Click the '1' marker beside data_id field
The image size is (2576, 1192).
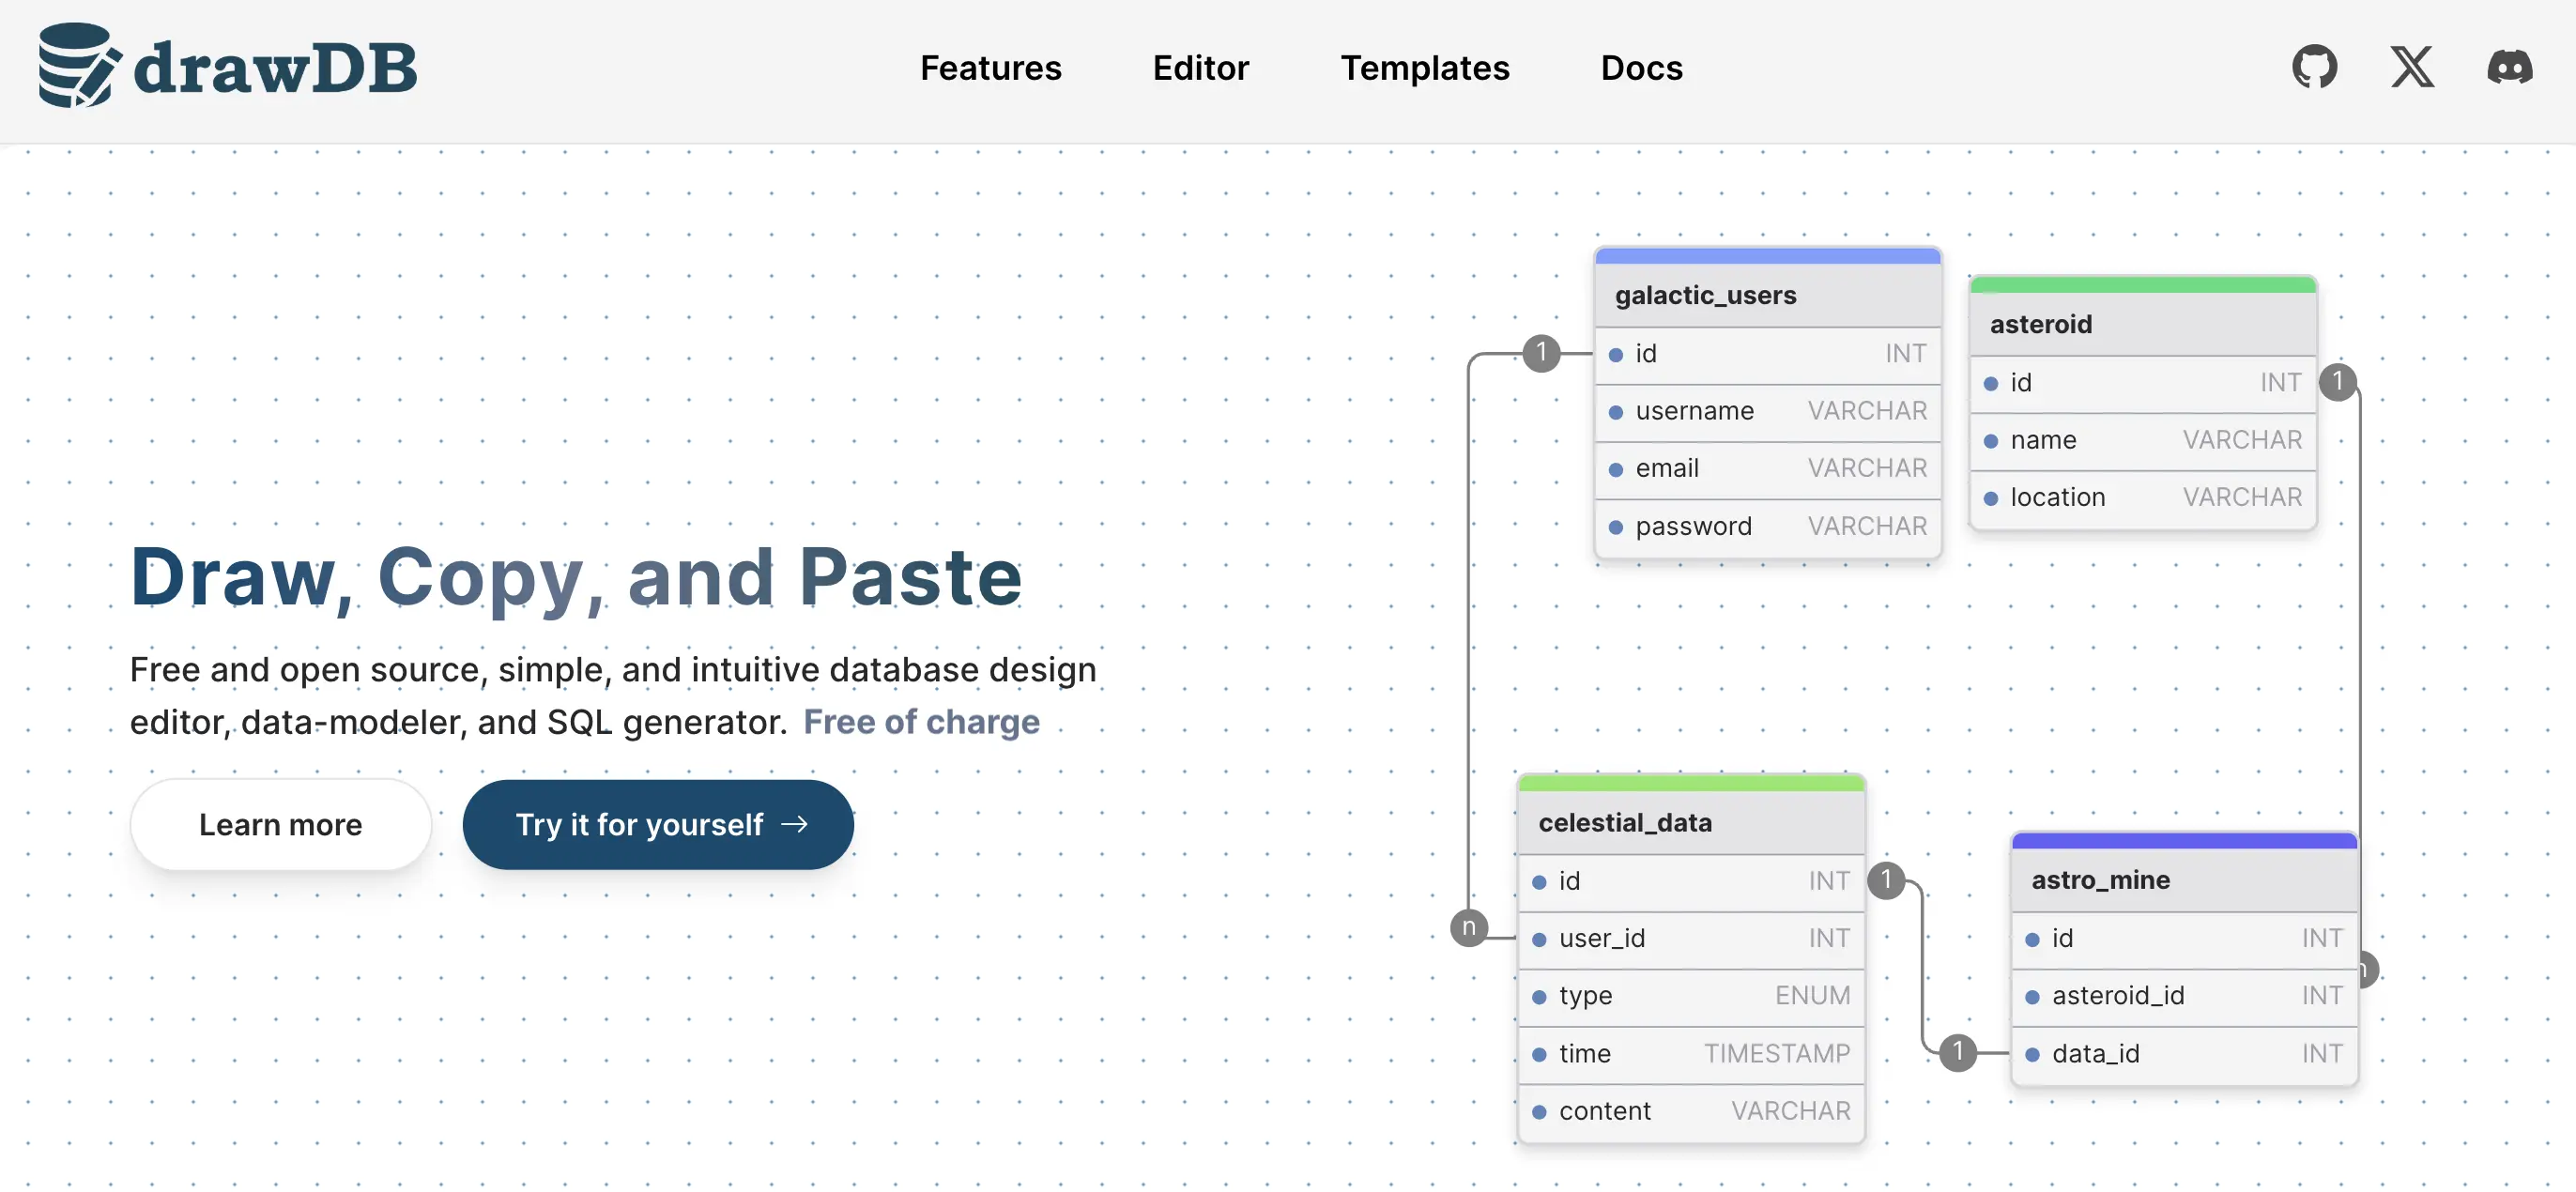point(1957,1052)
